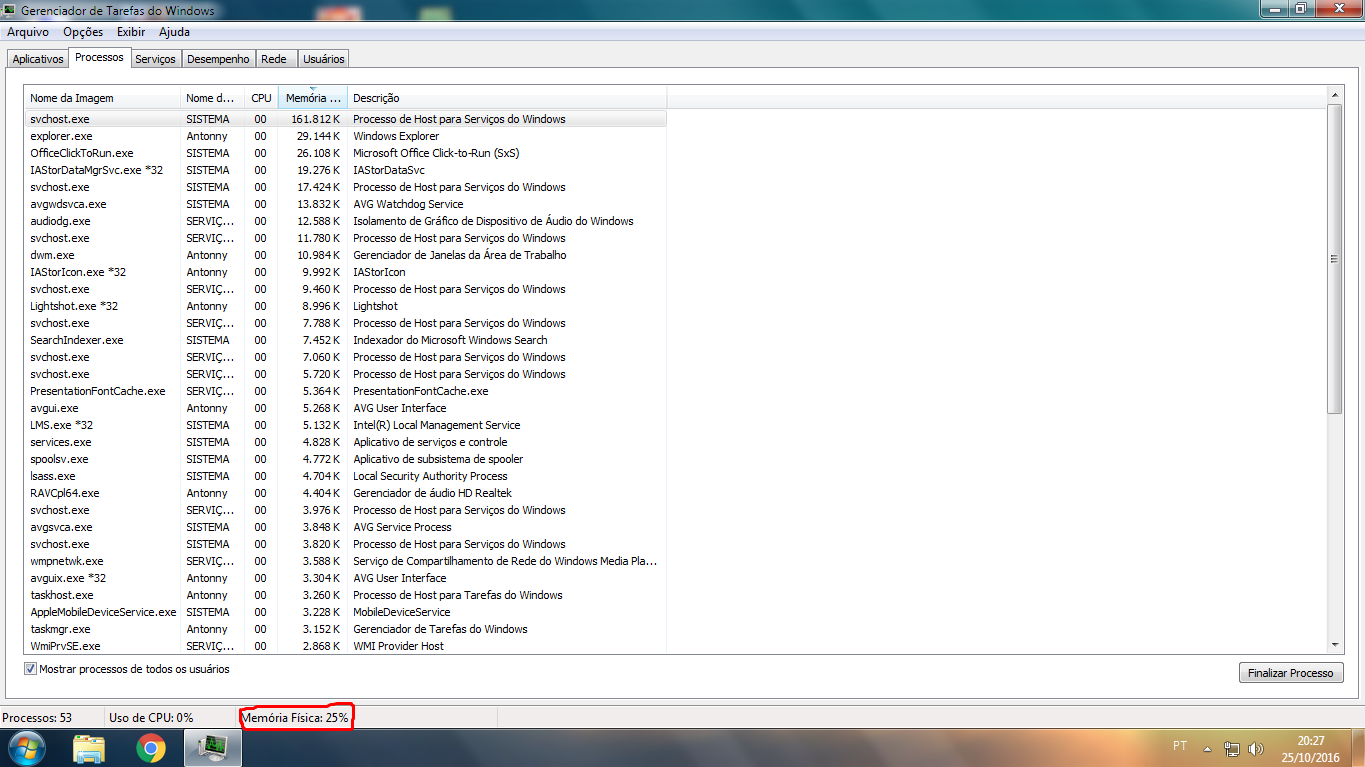Select the IAStorIcon.exe *32 process
This screenshot has width=1365, height=767.
click(345, 272)
